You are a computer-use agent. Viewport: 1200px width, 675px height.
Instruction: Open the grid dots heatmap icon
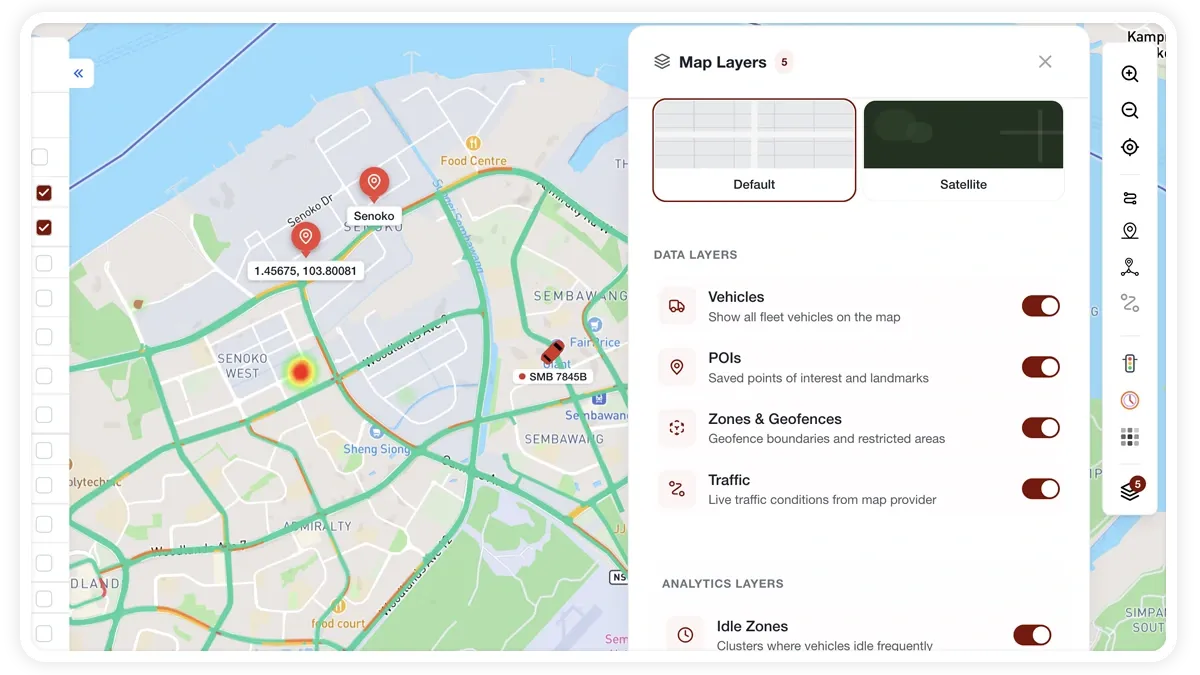click(1130, 437)
